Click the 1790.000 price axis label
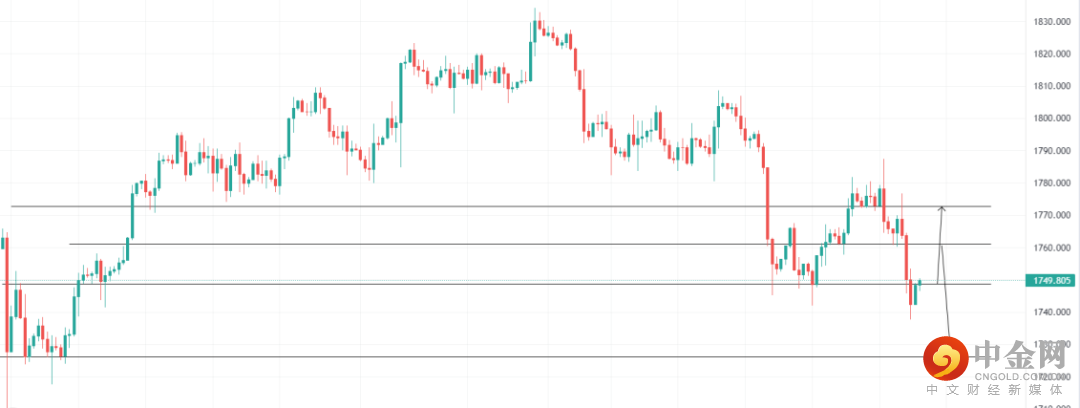The width and height of the screenshot is (1080, 408). 1049,151
